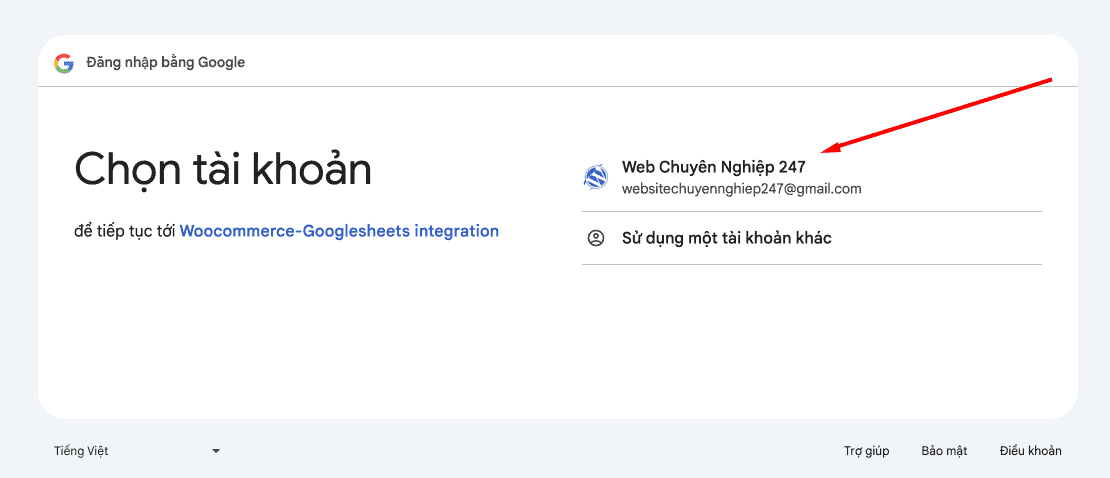Choose Sử dụng một tài khoản khác
The image size is (1110, 478).
click(x=811, y=238)
